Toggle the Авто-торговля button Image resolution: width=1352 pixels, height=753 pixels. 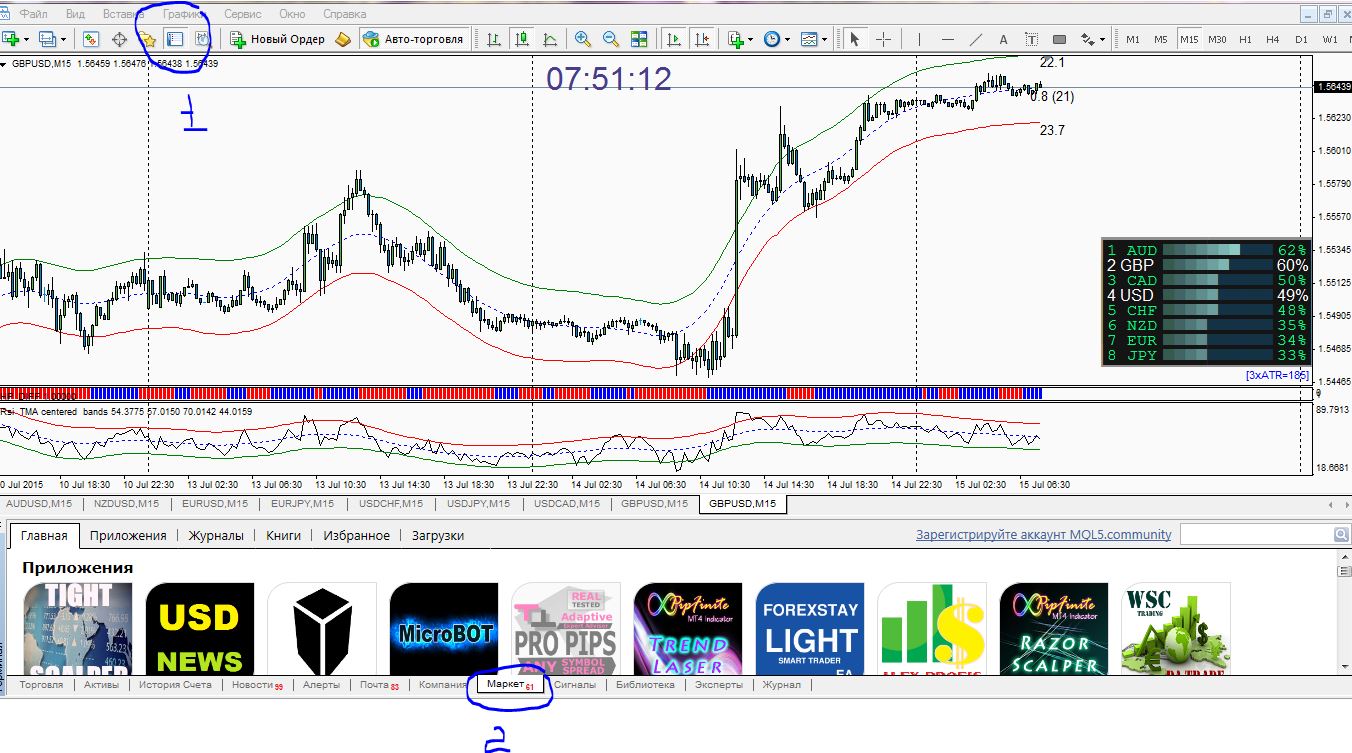pos(414,39)
